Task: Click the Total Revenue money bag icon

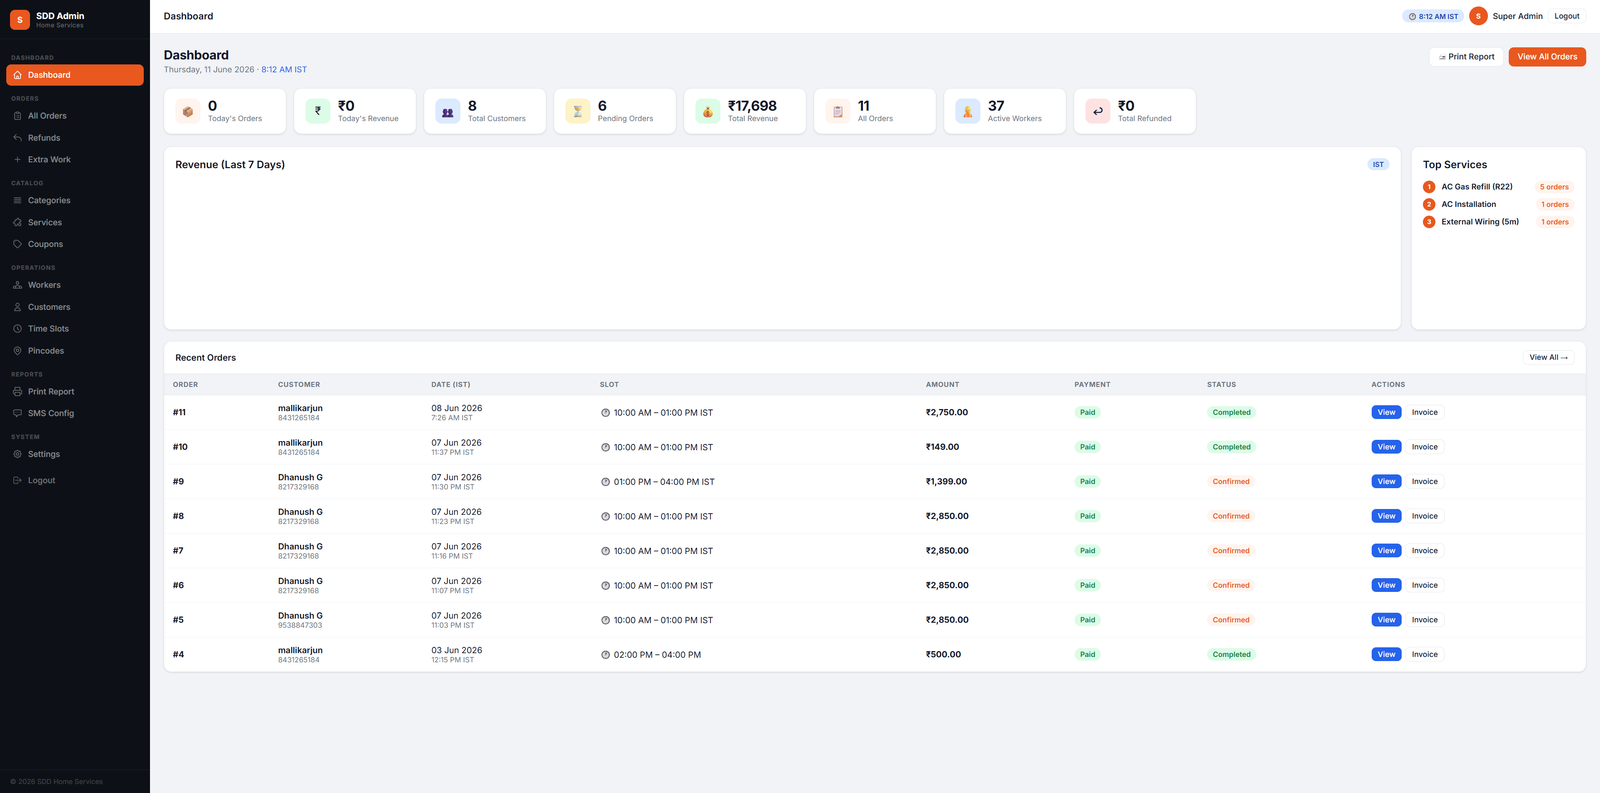Action: pos(708,111)
